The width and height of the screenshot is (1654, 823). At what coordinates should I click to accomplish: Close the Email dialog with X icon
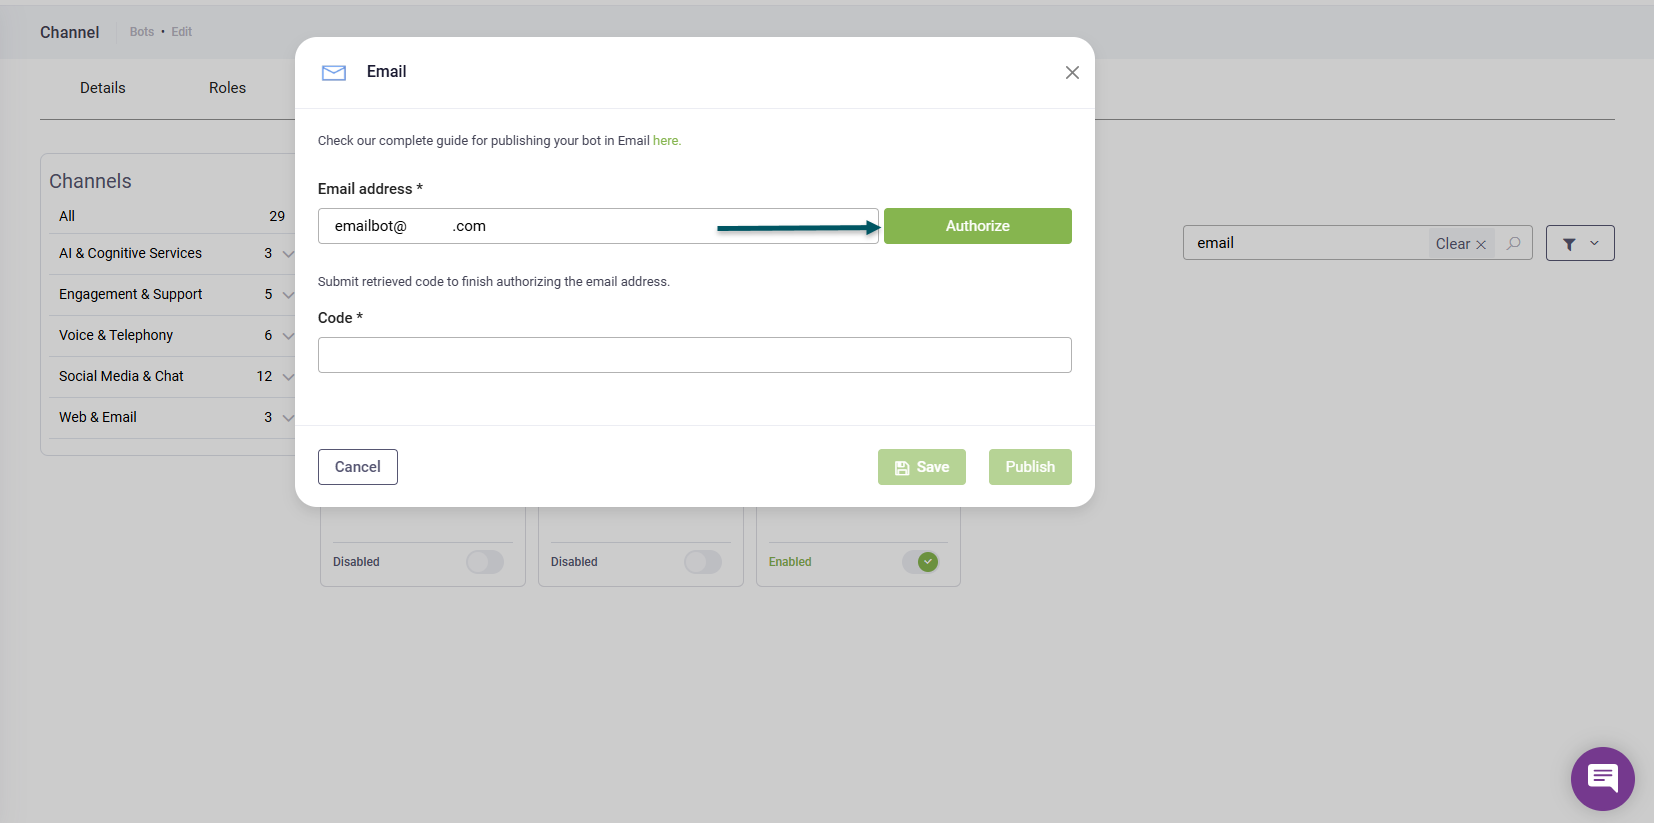coord(1072,73)
